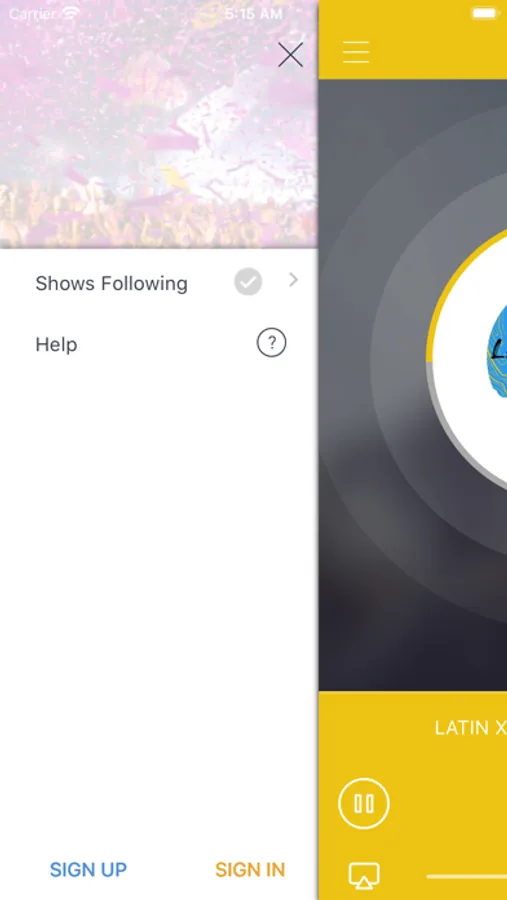Open the hamburger menu icon
Image resolution: width=507 pixels, height=900 pixels.
[356, 52]
